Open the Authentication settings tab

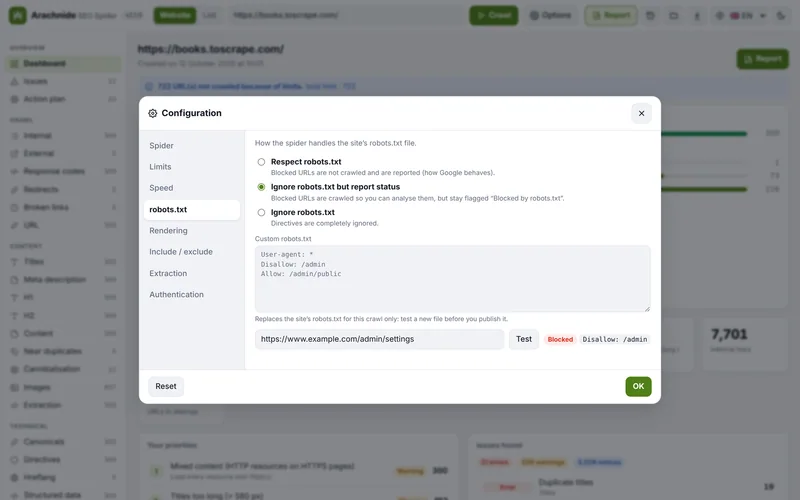(x=192, y=294)
